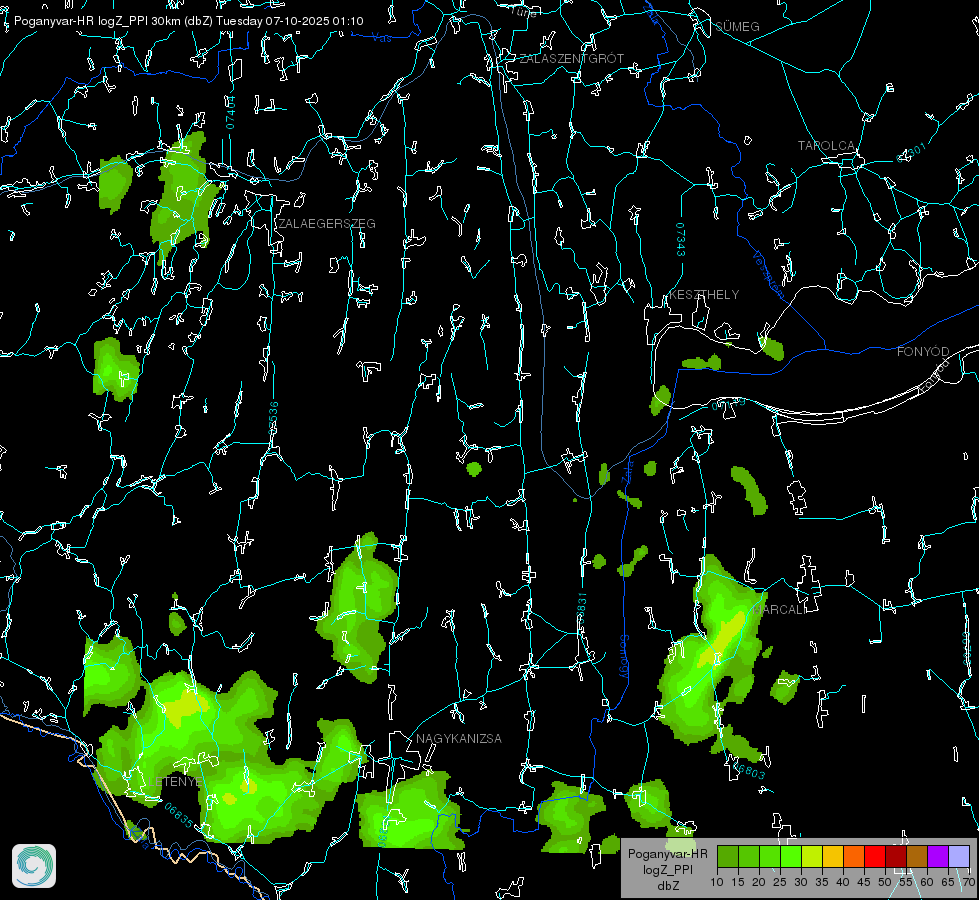Click road number label 07404

coord(230,113)
